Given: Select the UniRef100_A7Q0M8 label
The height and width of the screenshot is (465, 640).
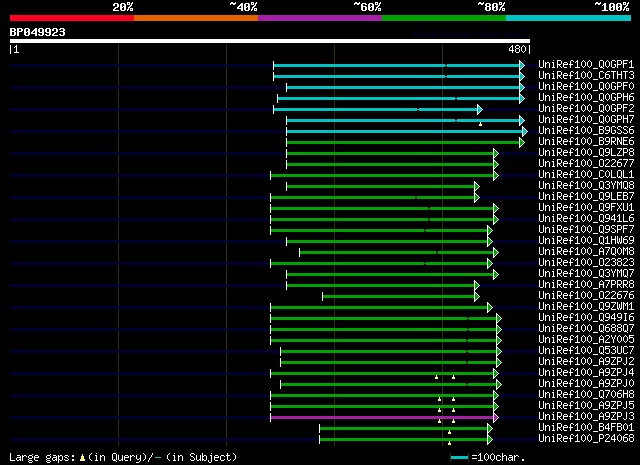Looking at the screenshot, I should coord(586,252).
